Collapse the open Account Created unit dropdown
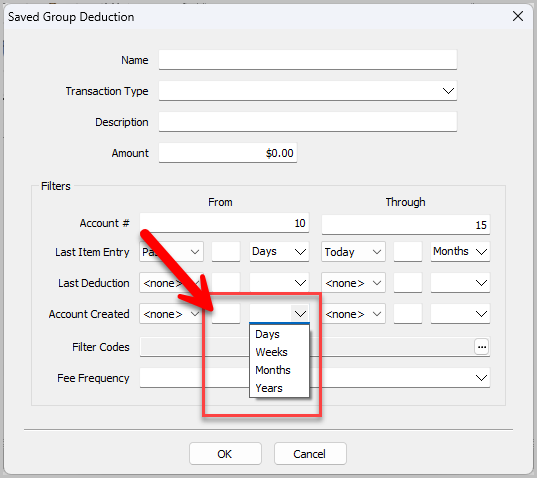 [300, 314]
